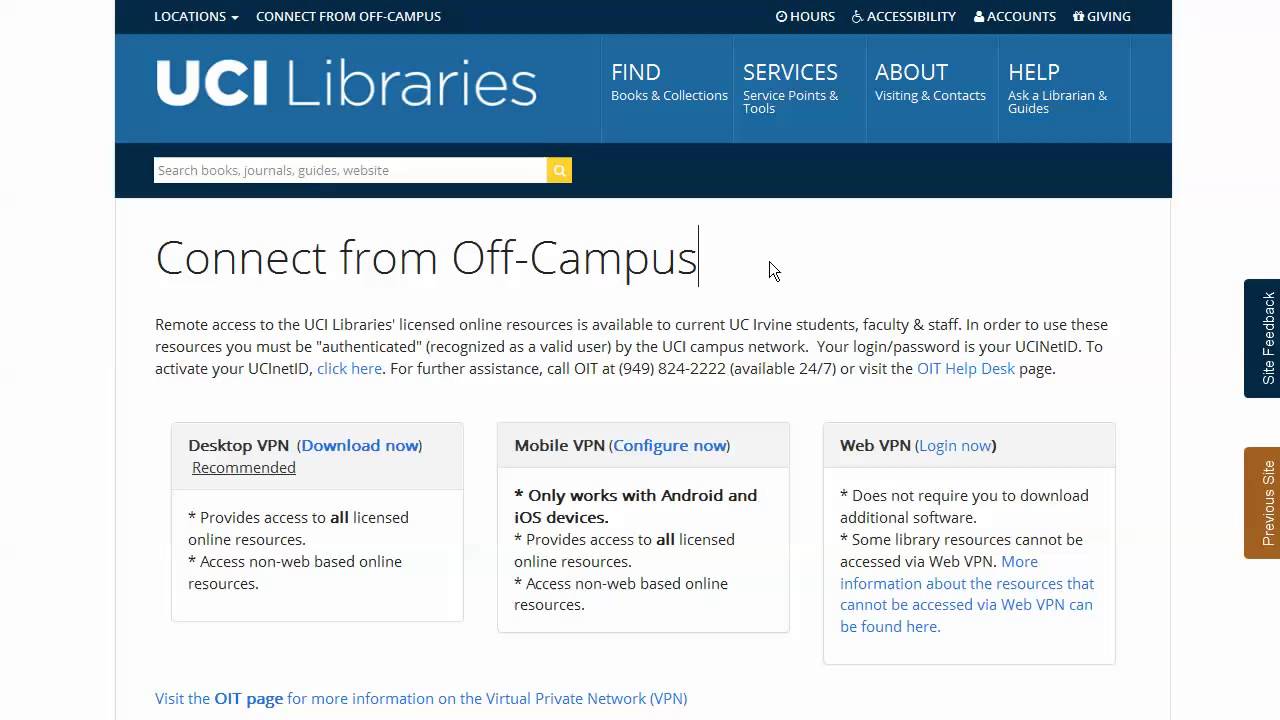The width and height of the screenshot is (1280, 720).
Task: Click the yellow search magnifier icon
Action: point(559,170)
